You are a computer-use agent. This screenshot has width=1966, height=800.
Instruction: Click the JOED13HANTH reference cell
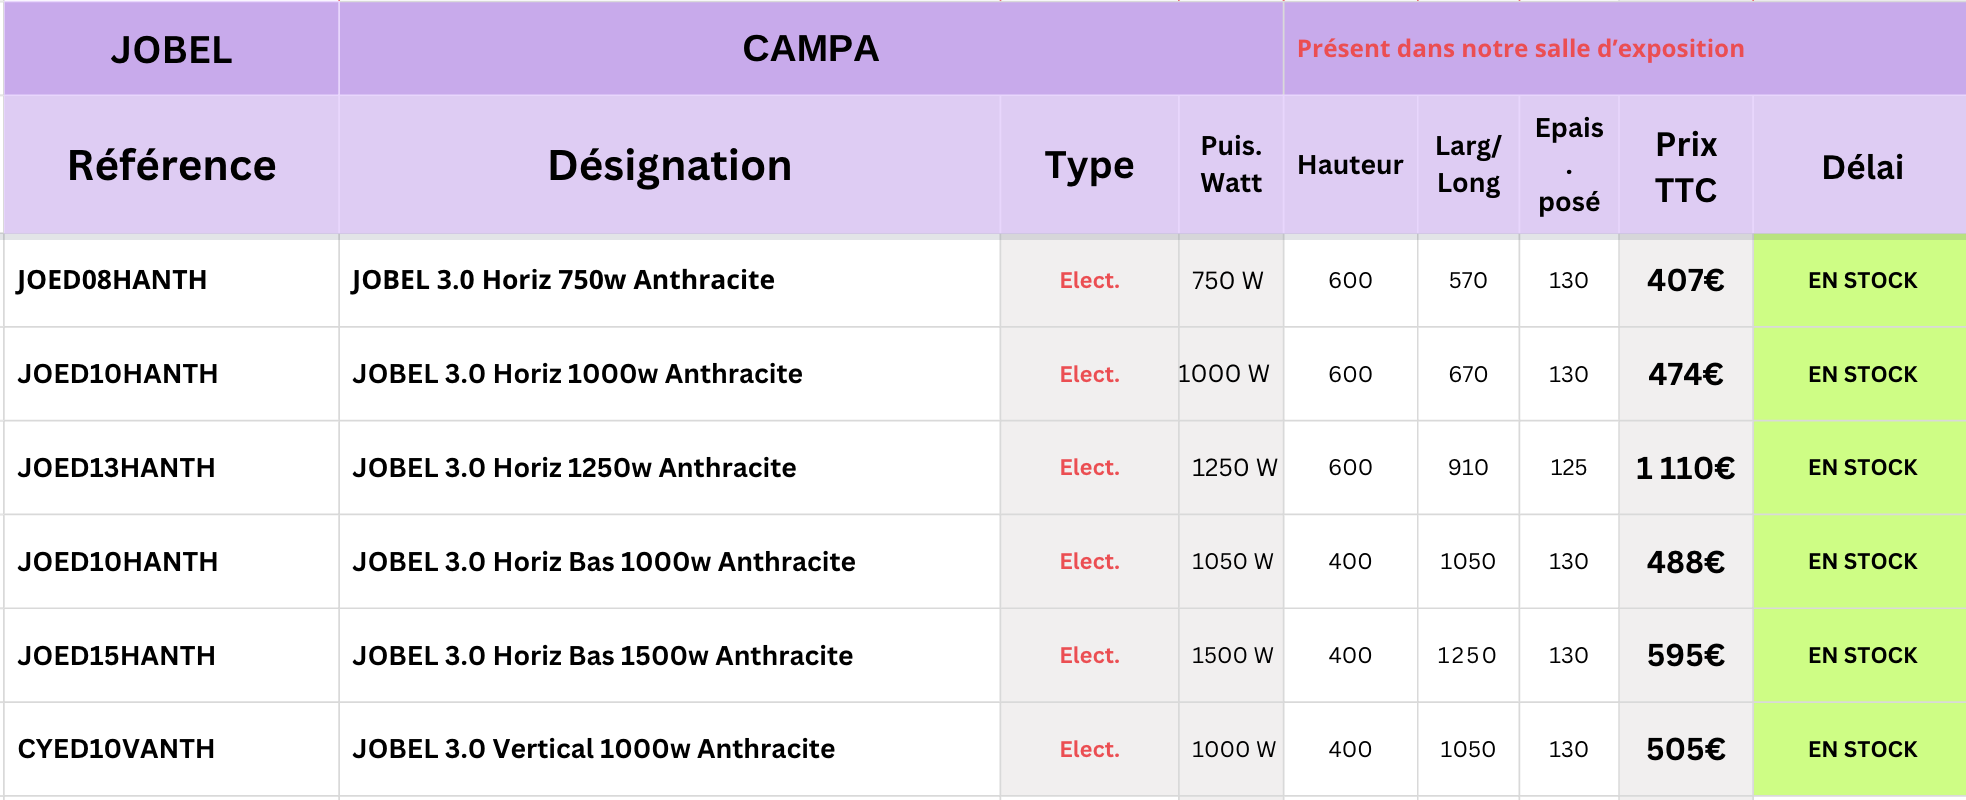pyautogui.click(x=116, y=468)
